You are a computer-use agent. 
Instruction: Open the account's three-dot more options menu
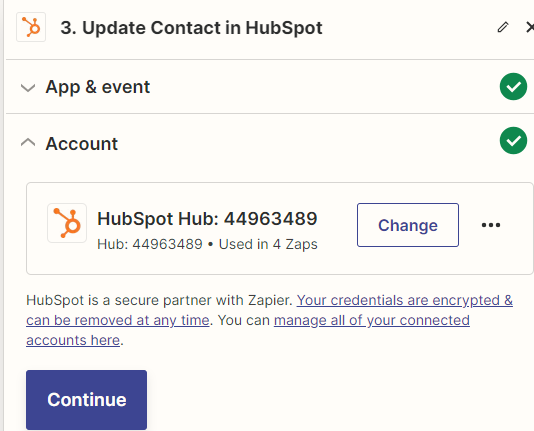(x=491, y=225)
